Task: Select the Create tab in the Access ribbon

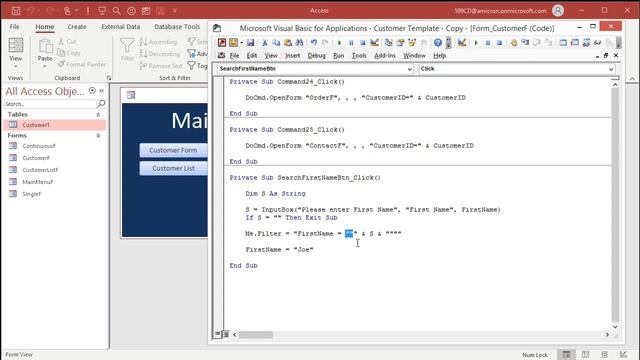Action: (77, 27)
